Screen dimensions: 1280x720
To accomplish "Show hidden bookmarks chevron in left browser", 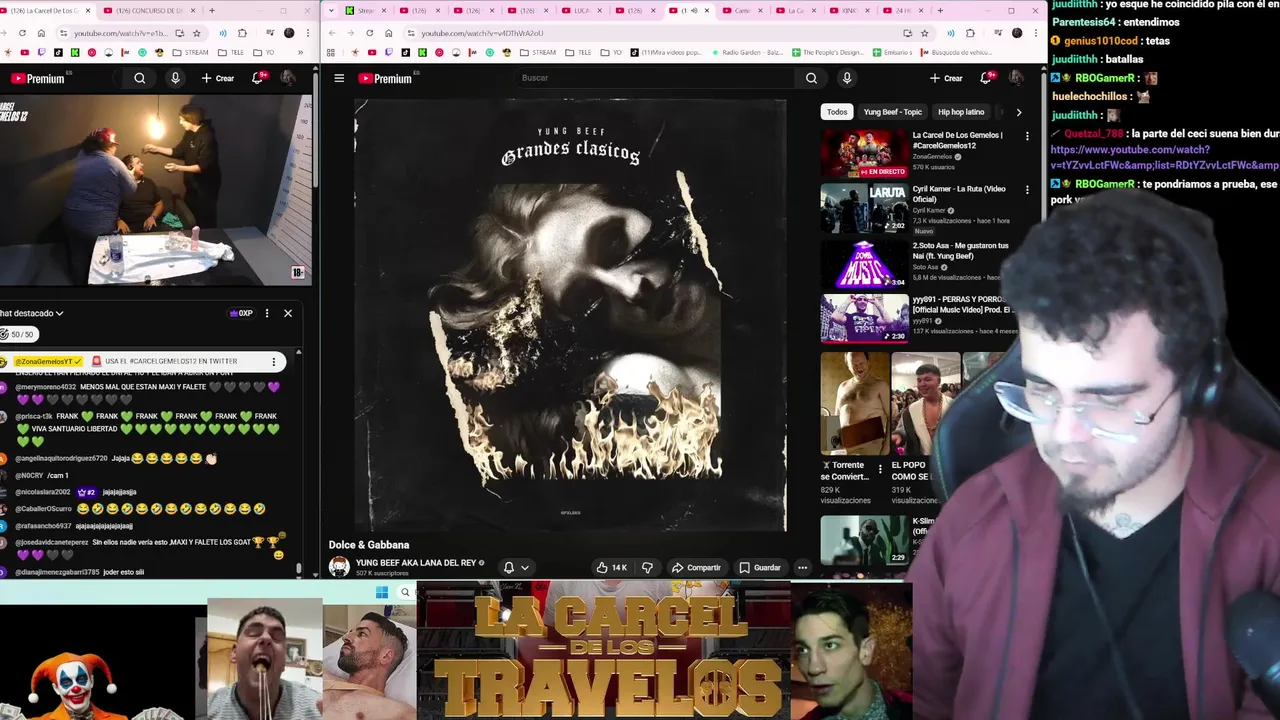I will tap(300, 52).
